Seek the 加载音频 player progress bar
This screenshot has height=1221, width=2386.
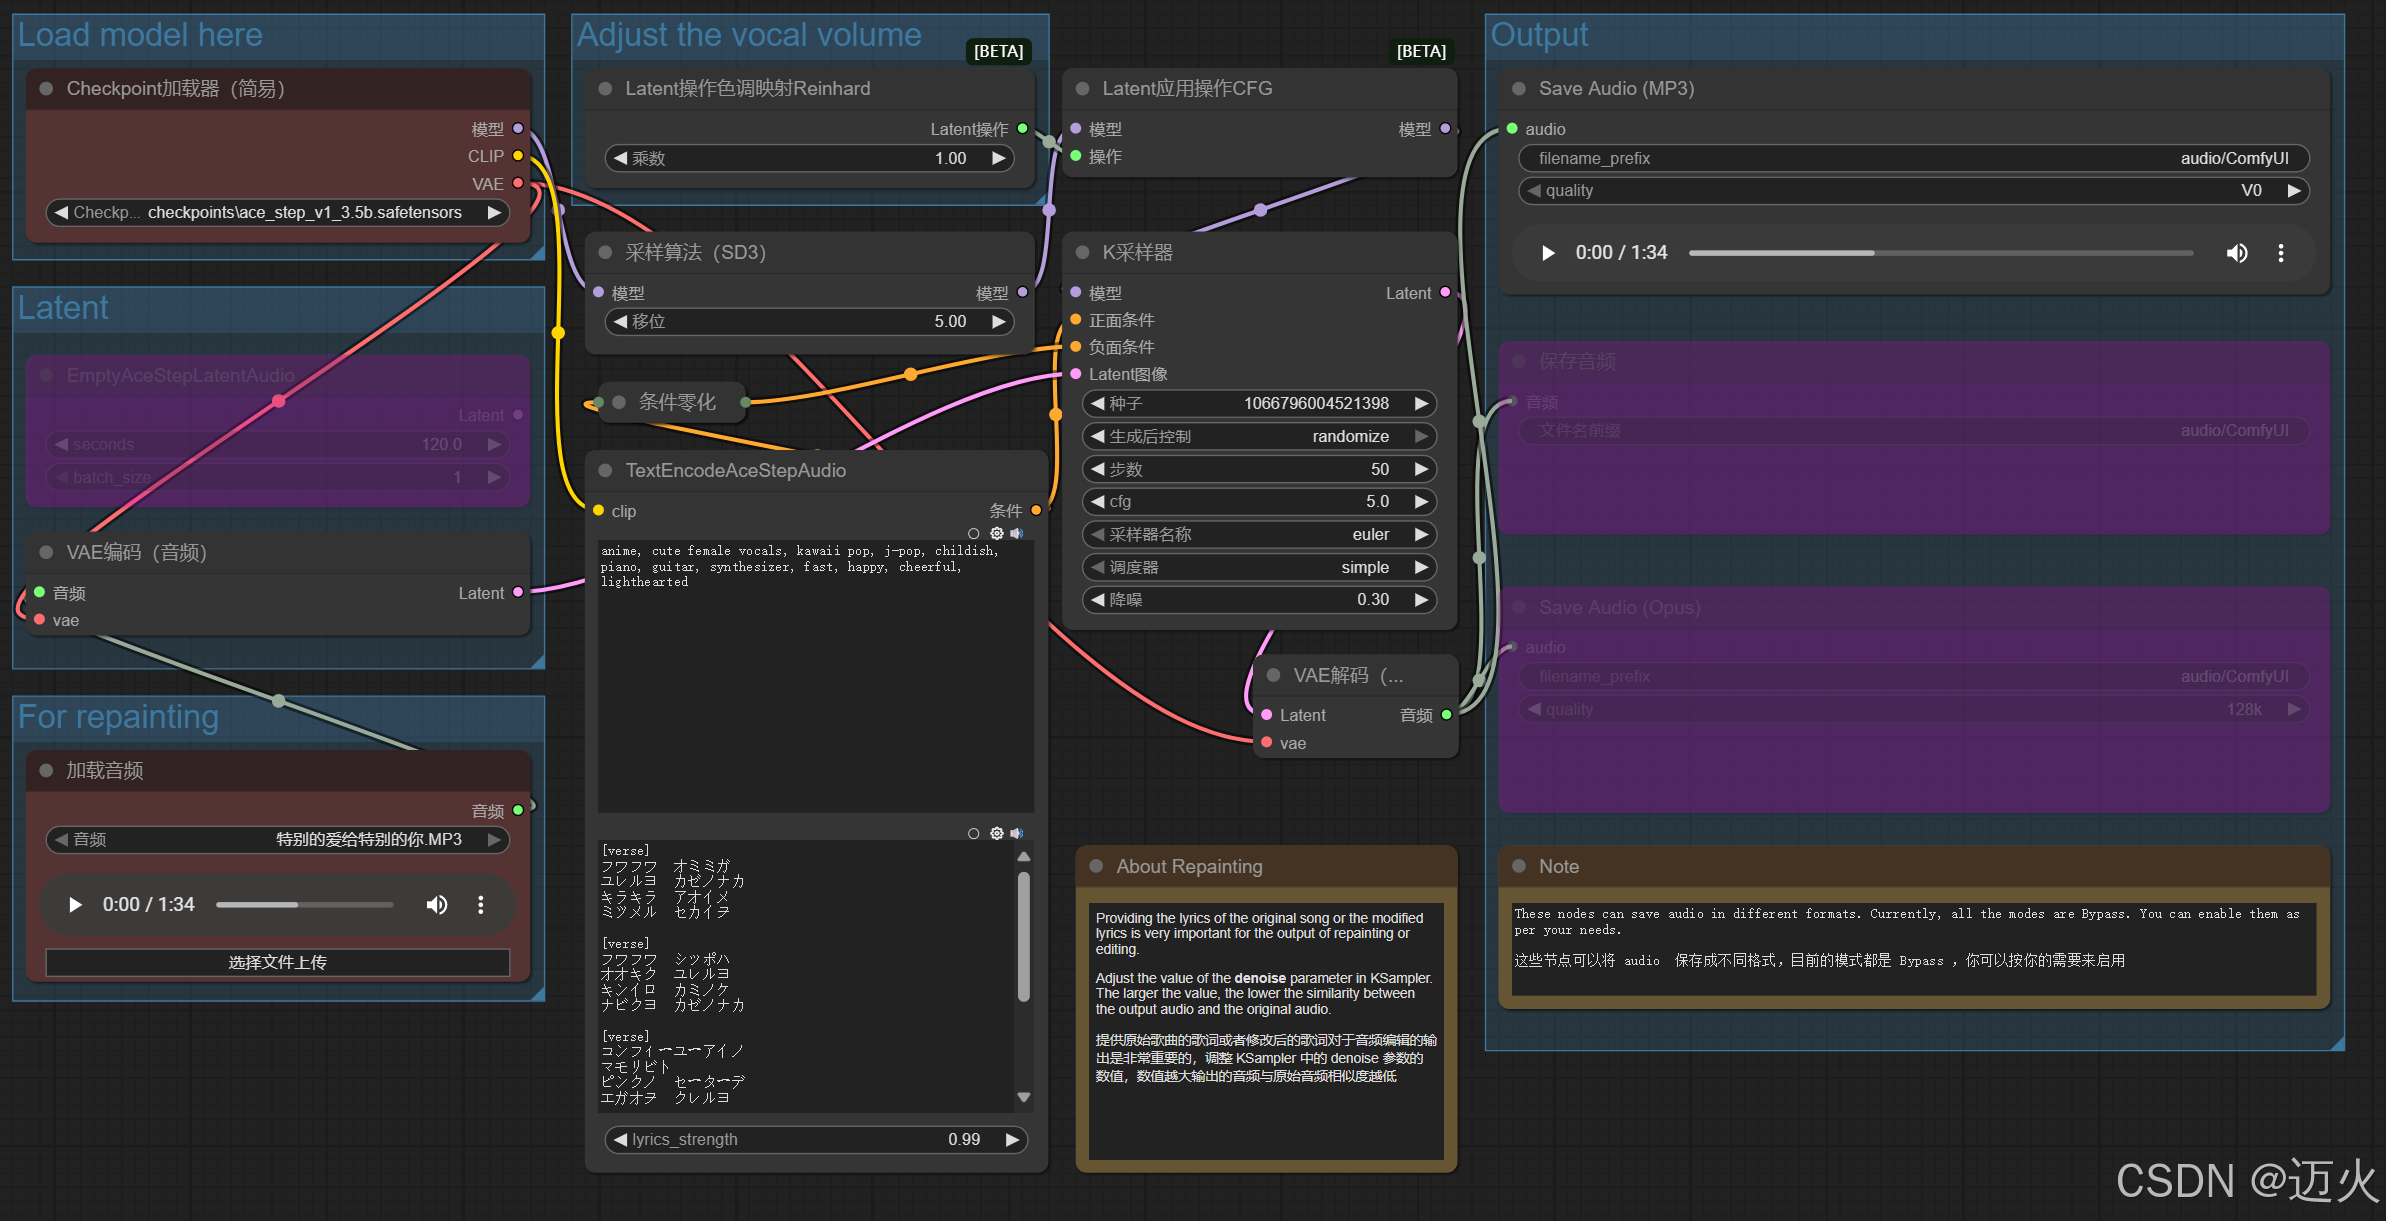[304, 905]
